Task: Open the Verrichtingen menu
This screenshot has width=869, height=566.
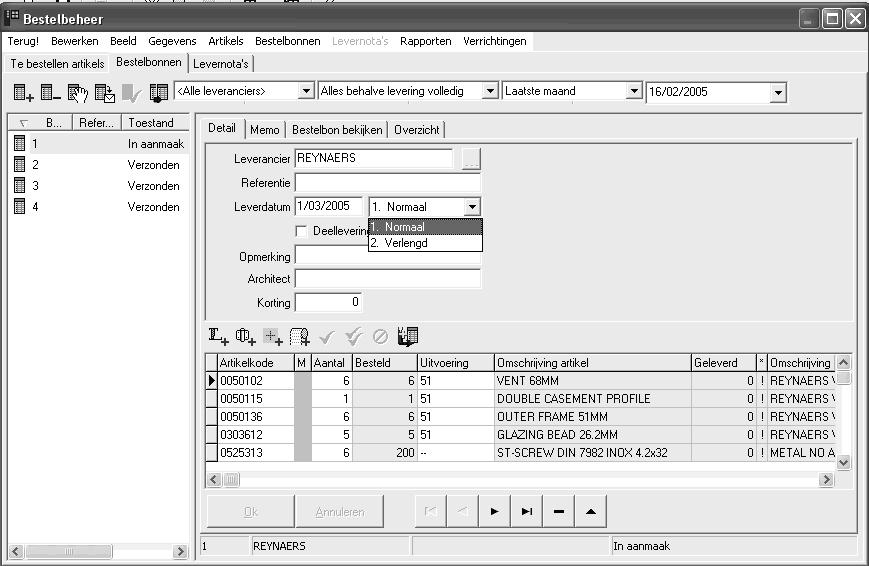Action: click(495, 41)
